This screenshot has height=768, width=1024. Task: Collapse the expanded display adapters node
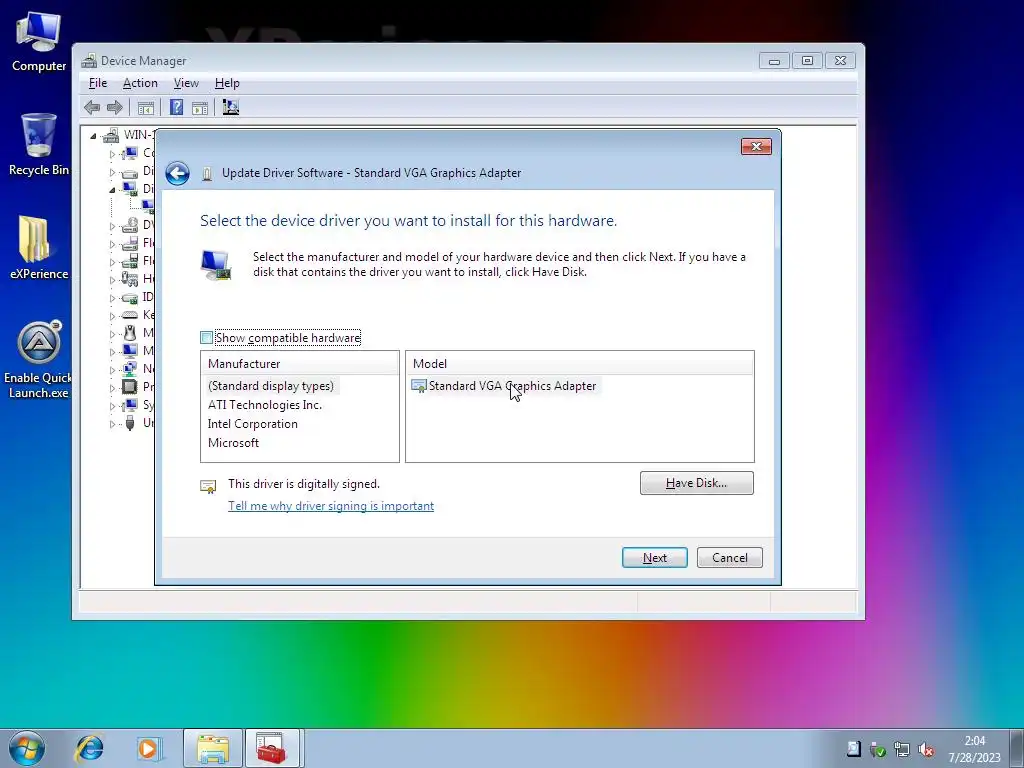point(112,190)
